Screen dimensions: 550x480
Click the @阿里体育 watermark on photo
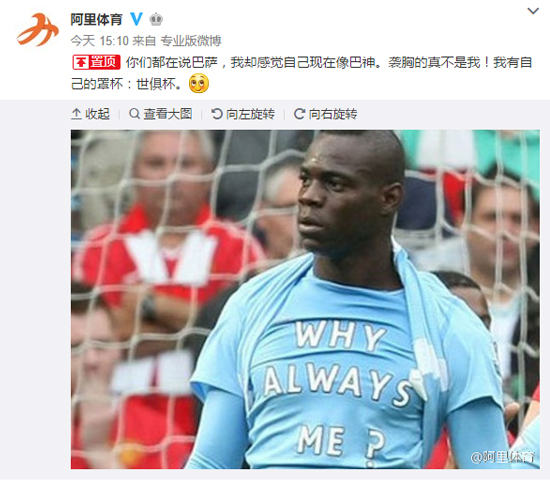click(503, 457)
